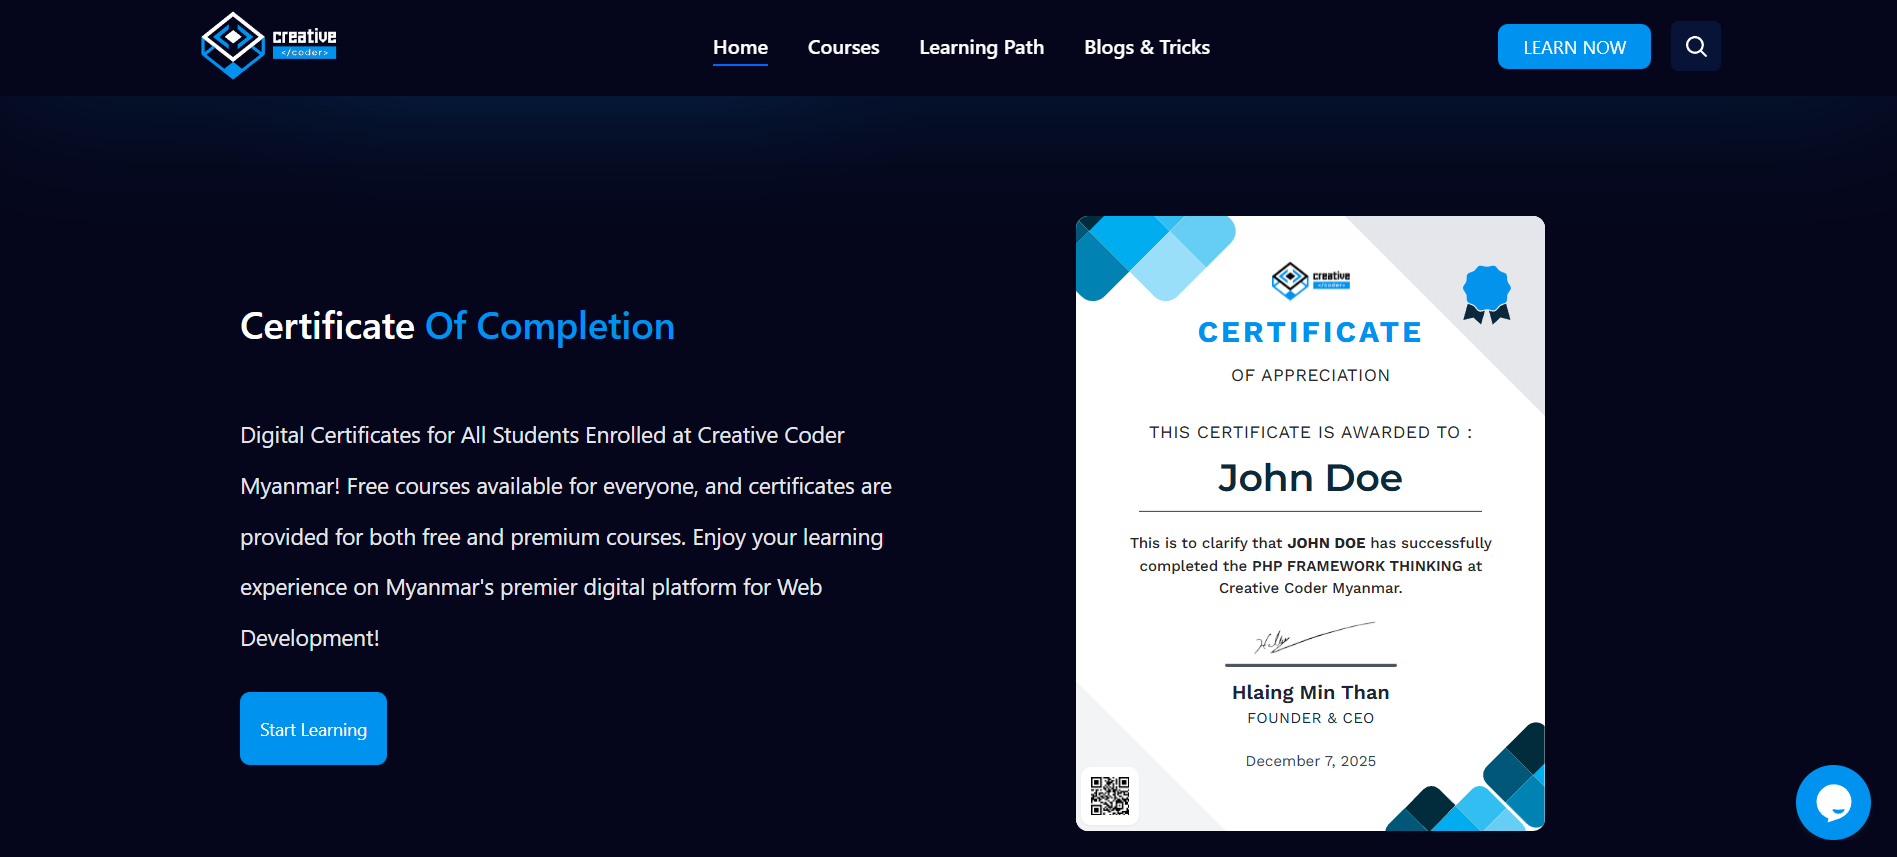Click 'PHP FRAMEWORK THINKING' course text

[1357, 566]
